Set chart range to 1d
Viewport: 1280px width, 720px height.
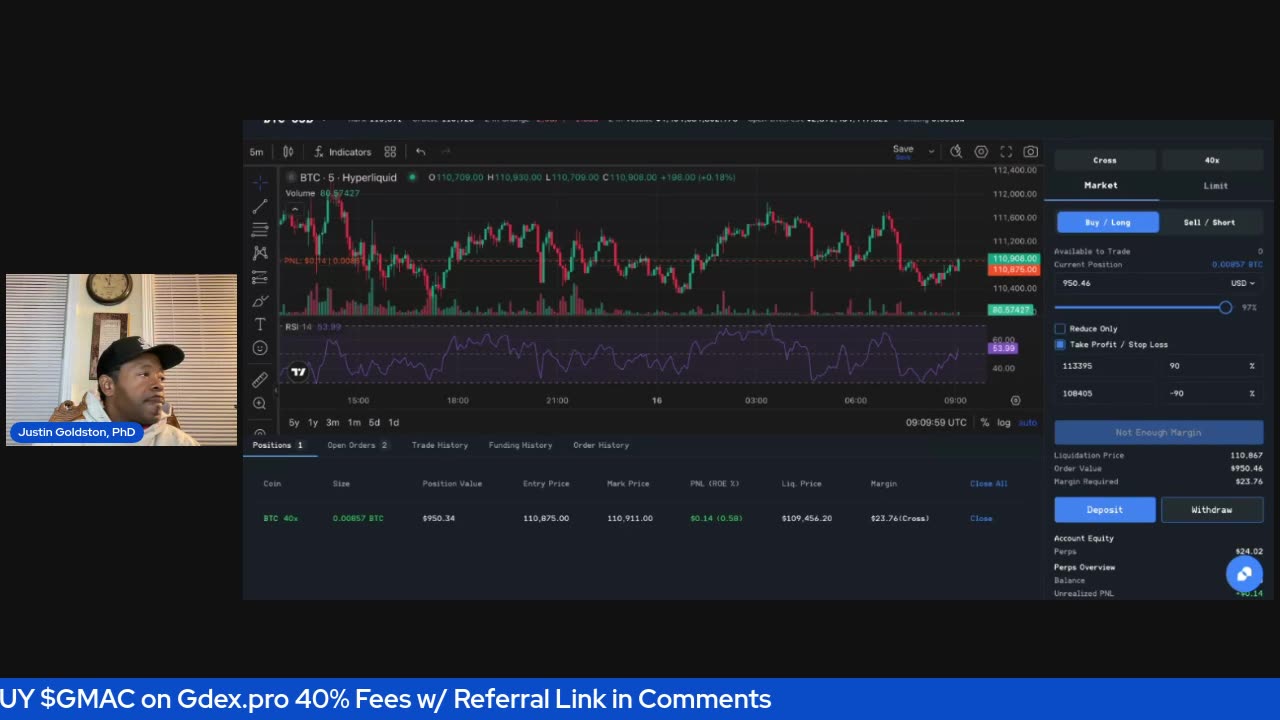[393, 423]
